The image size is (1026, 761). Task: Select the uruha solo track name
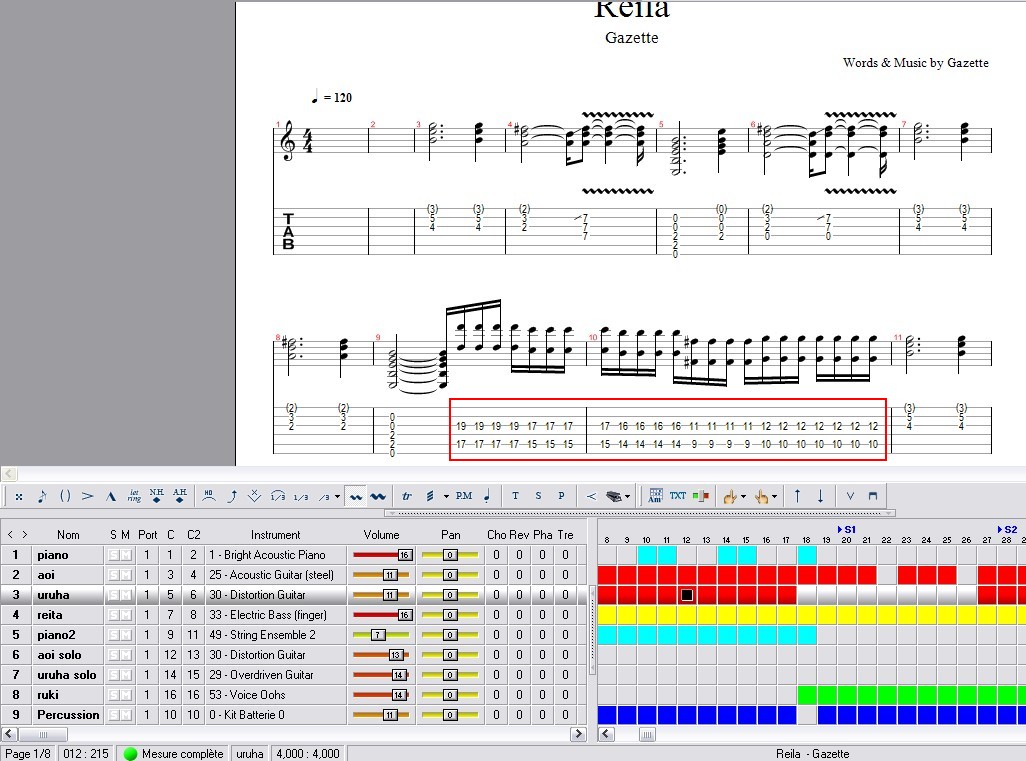(67, 675)
